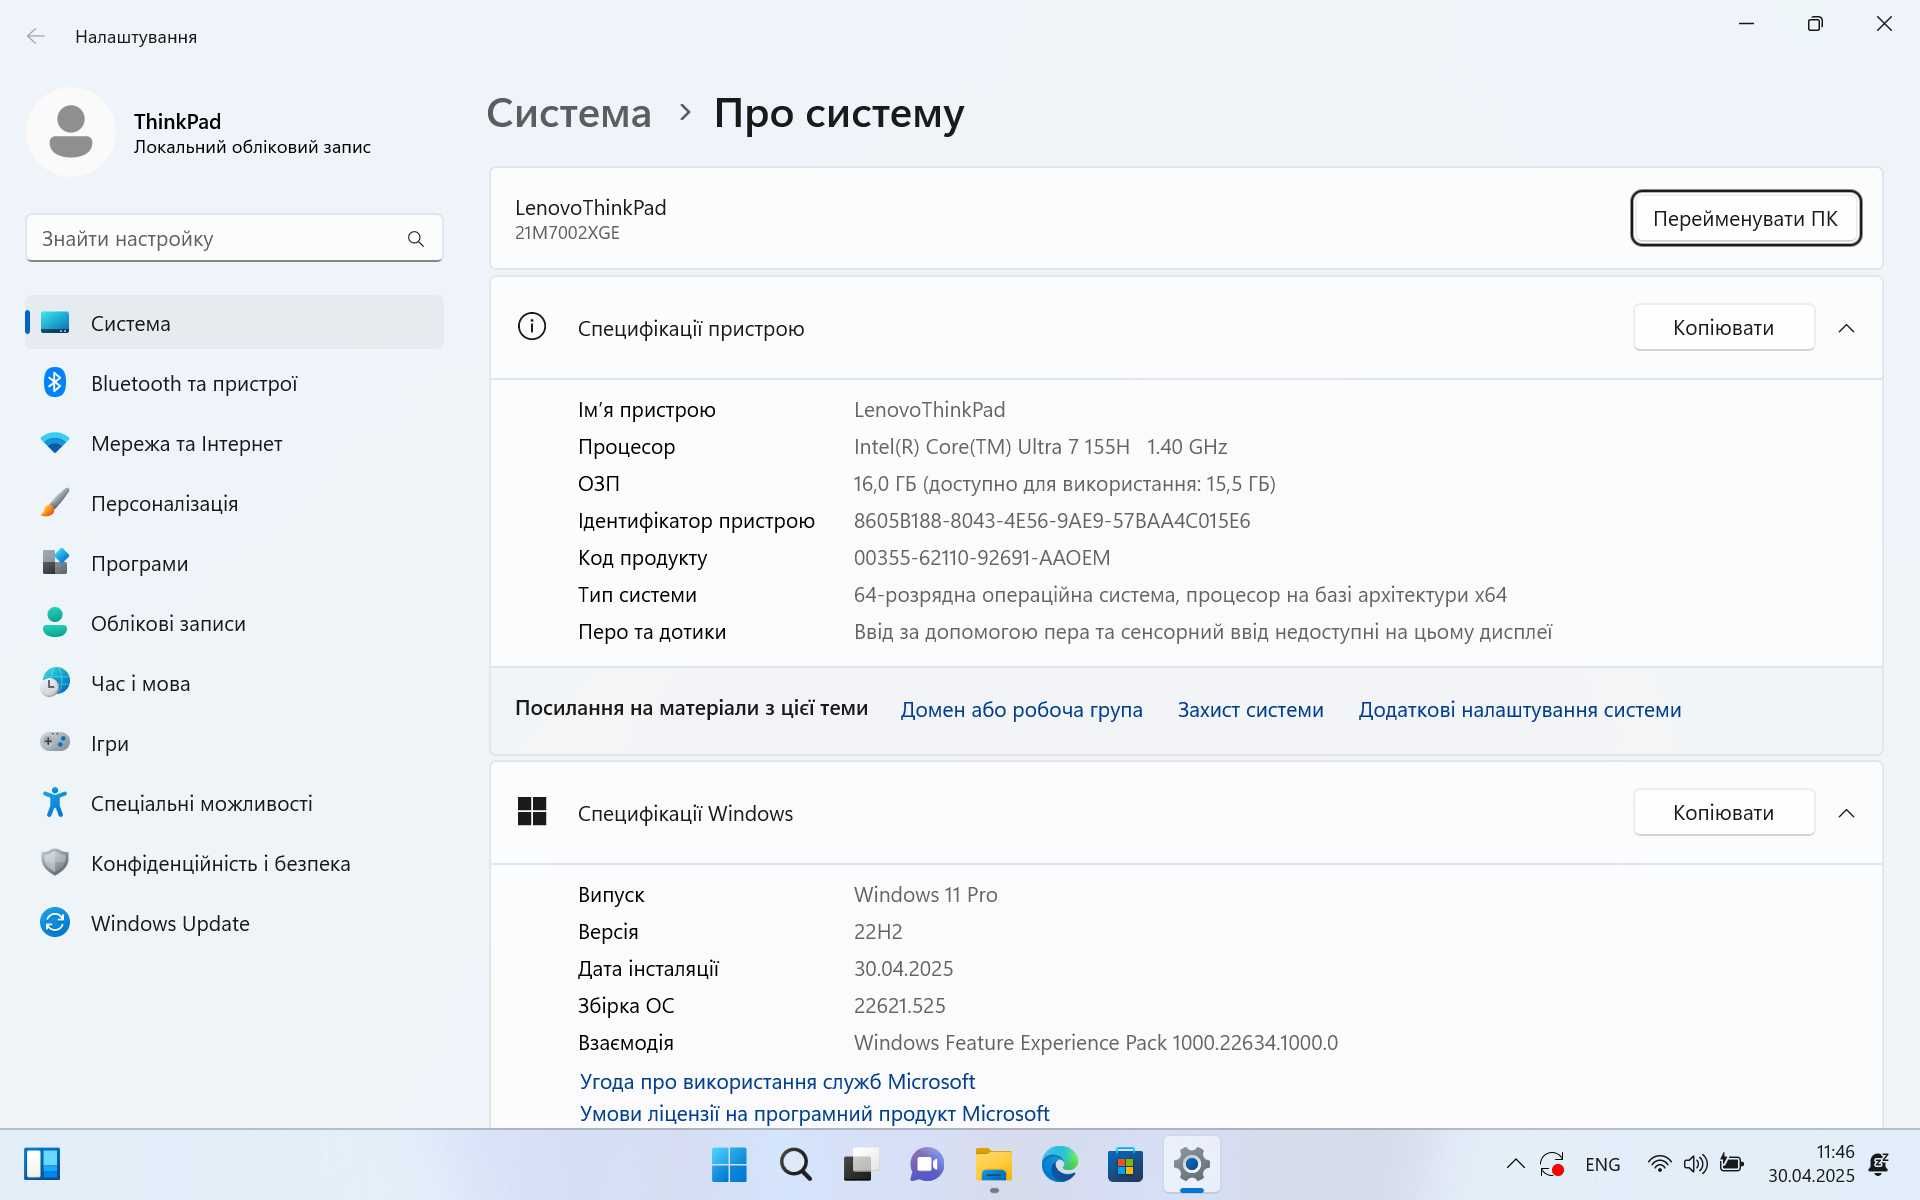1920x1200 pixels.
Task: Open Windows Update settings
Action: pyautogui.click(x=234, y=923)
